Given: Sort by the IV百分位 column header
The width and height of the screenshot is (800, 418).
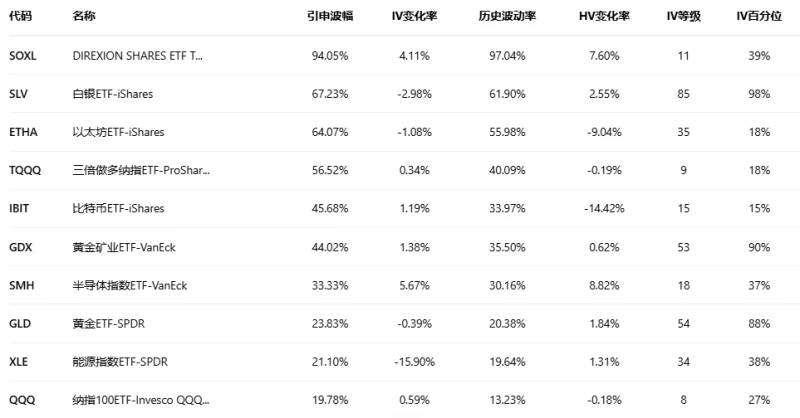Looking at the screenshot, I should tap(756, 18).
